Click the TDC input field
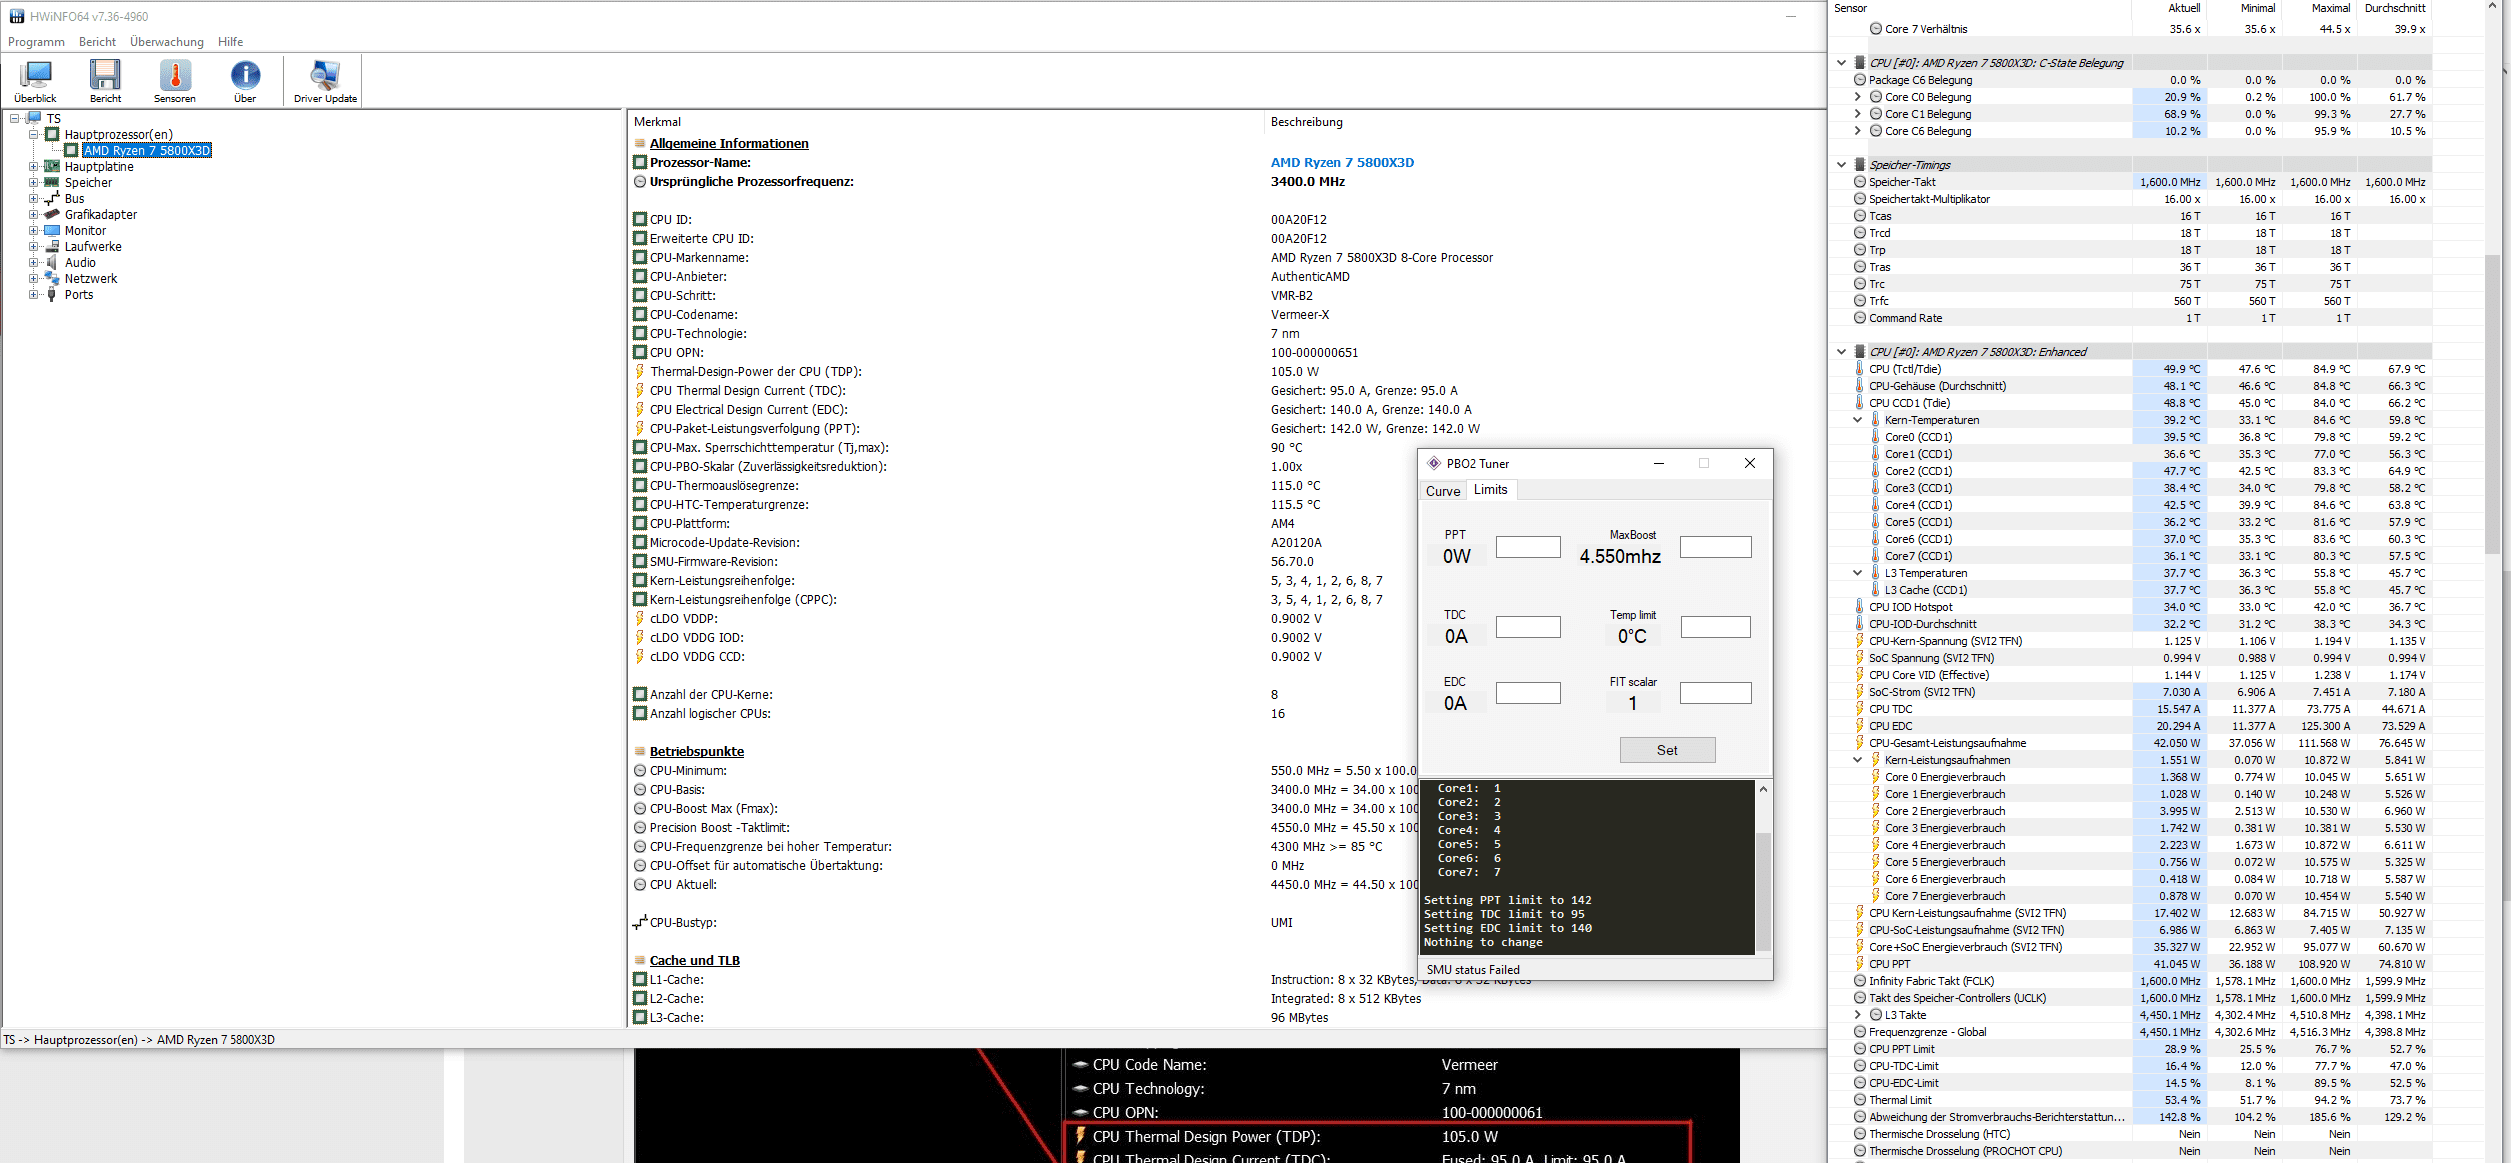Viewport: 2511px width, 1163px height. point(1528,627)
